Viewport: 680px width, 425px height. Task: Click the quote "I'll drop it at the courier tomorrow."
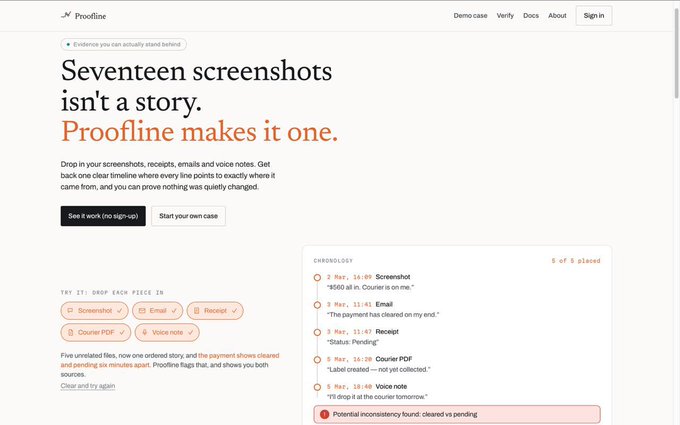coord(377,396)
